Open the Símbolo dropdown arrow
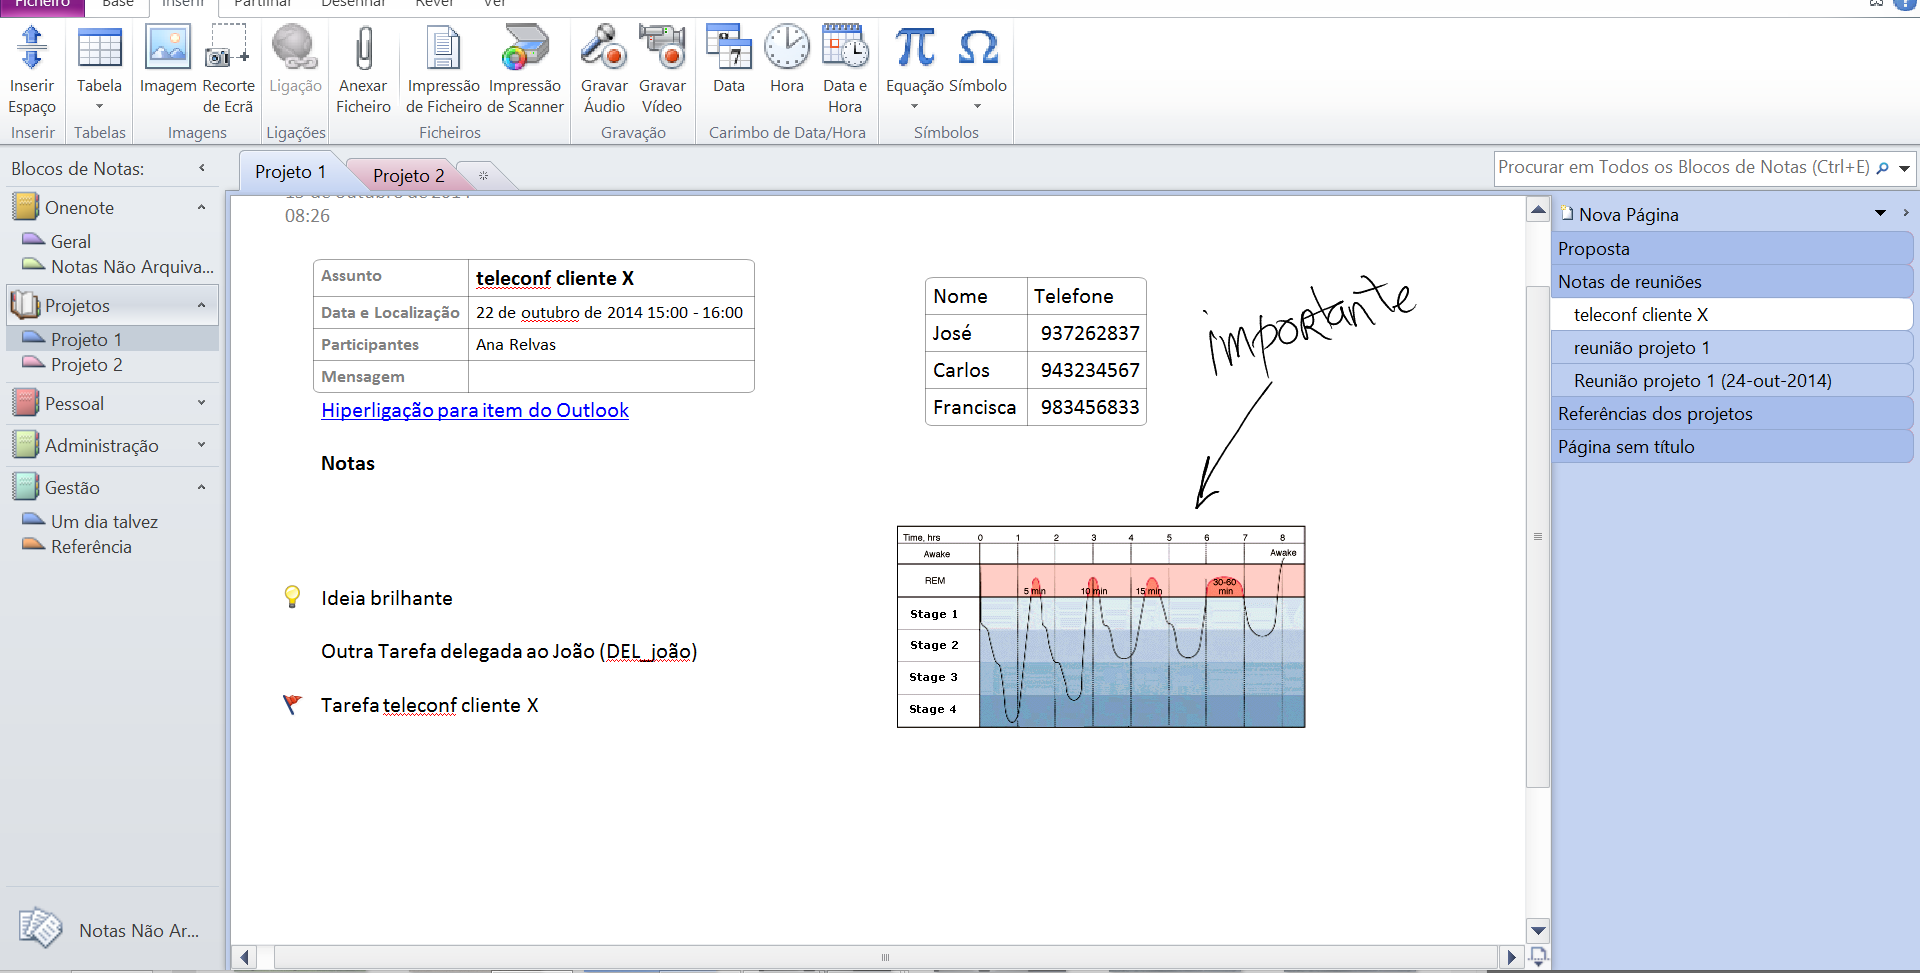The height and width of the screenshot is (973, 1920). (978, 107)
